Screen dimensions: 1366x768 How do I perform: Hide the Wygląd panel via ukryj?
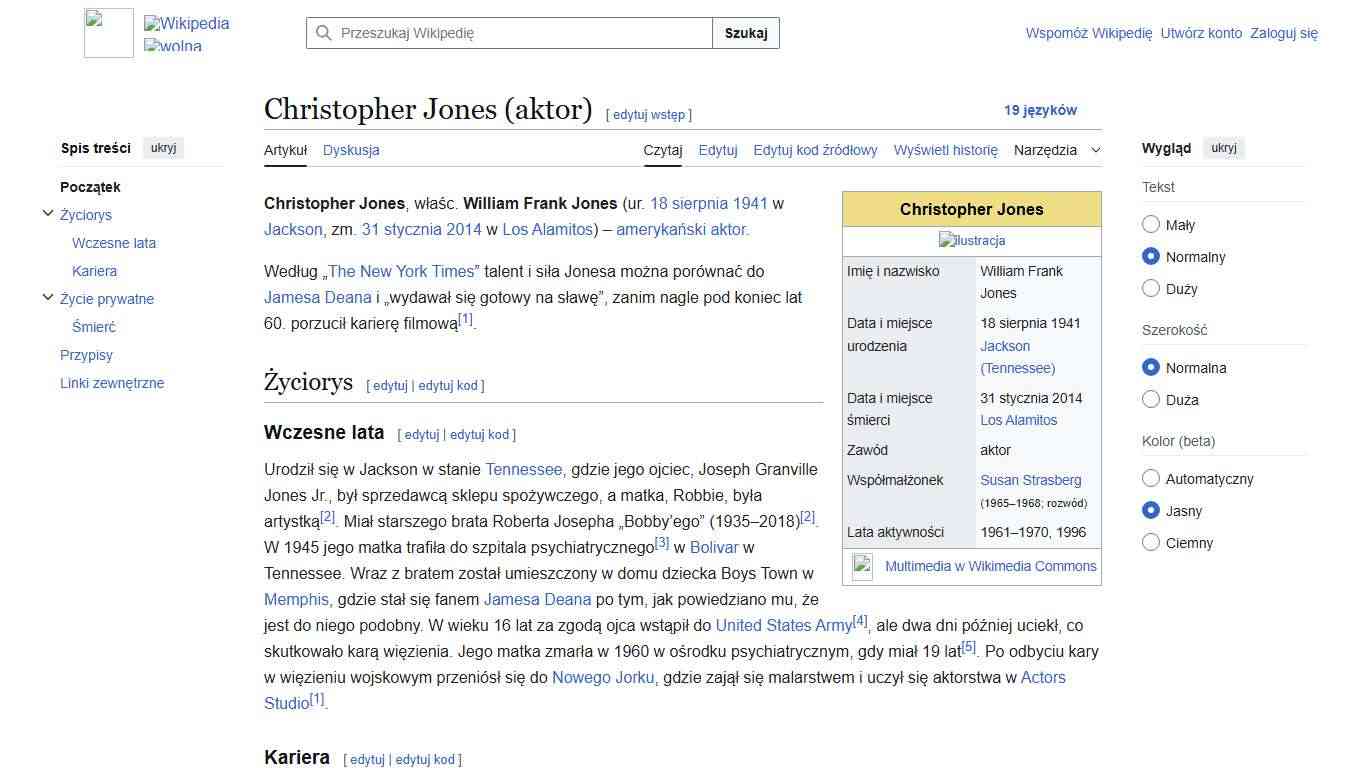[x=1224, y=147]
